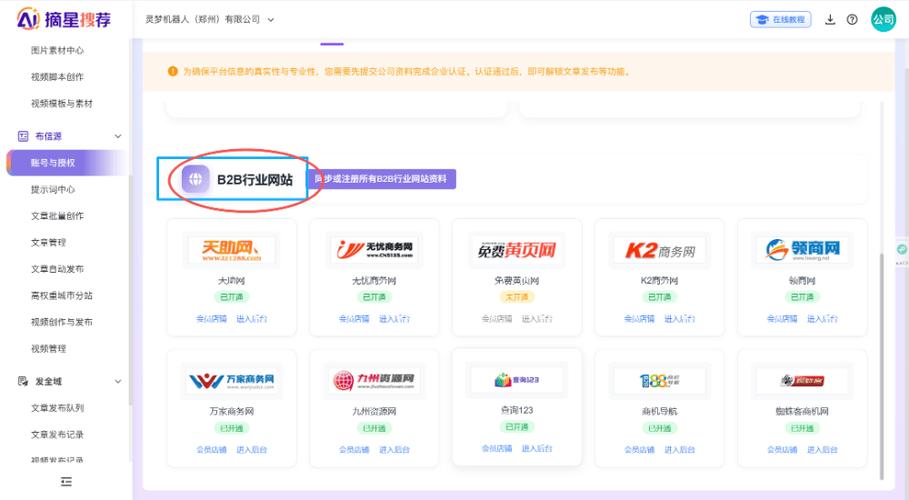
Task: Open the download icon in the header
Action: tap(830, 20)
